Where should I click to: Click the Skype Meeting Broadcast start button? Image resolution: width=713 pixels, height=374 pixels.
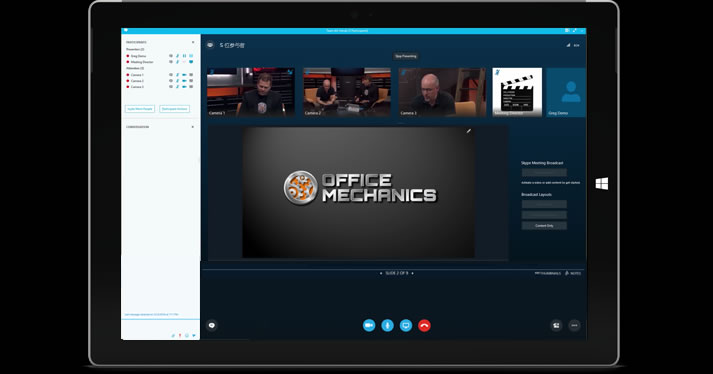(x=544, y=172)
